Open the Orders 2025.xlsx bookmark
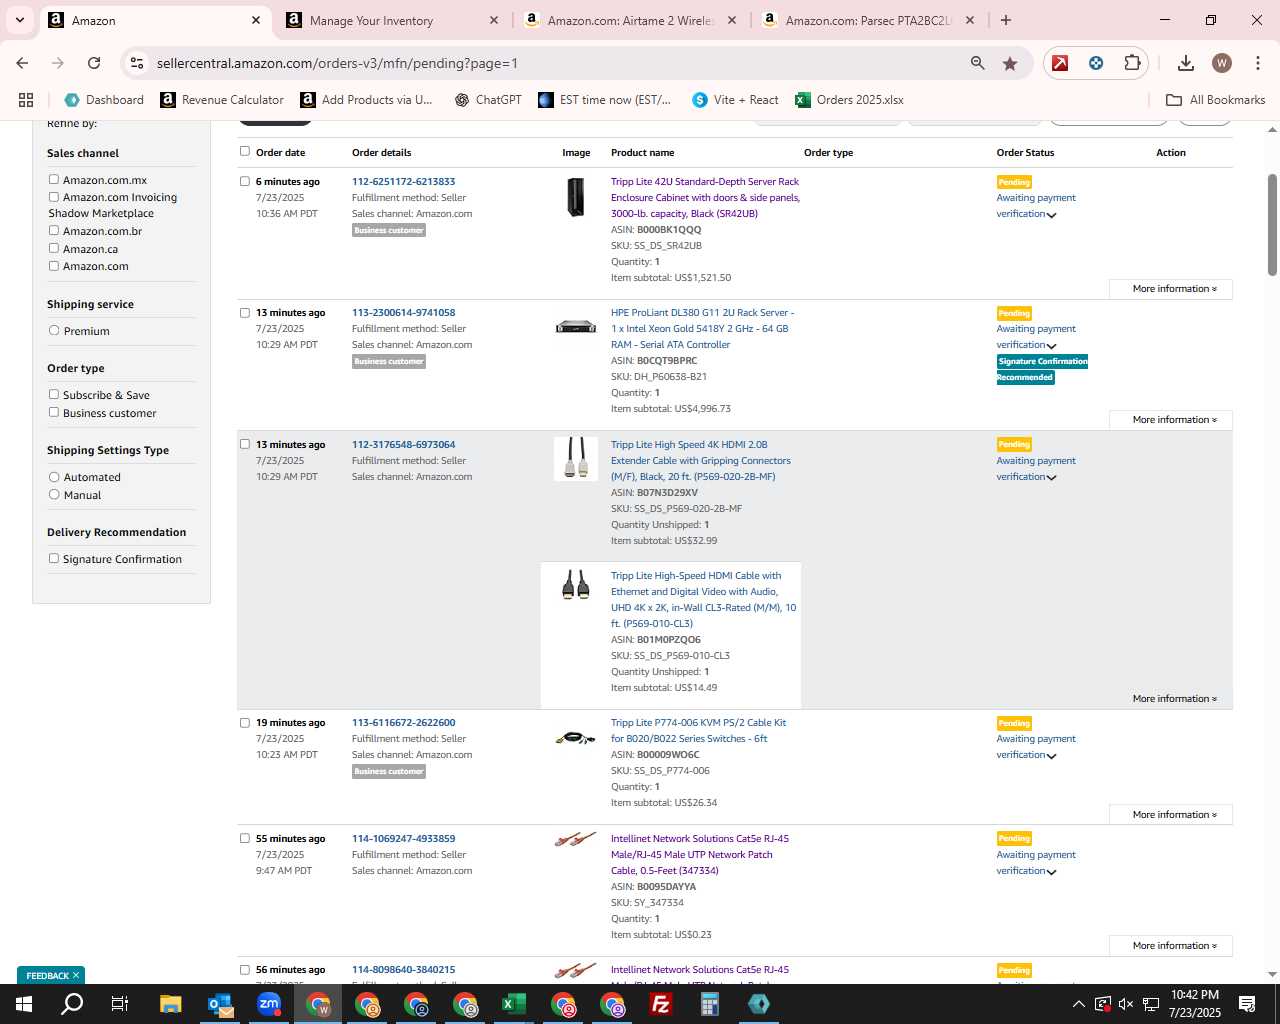 tap(850, 100)
